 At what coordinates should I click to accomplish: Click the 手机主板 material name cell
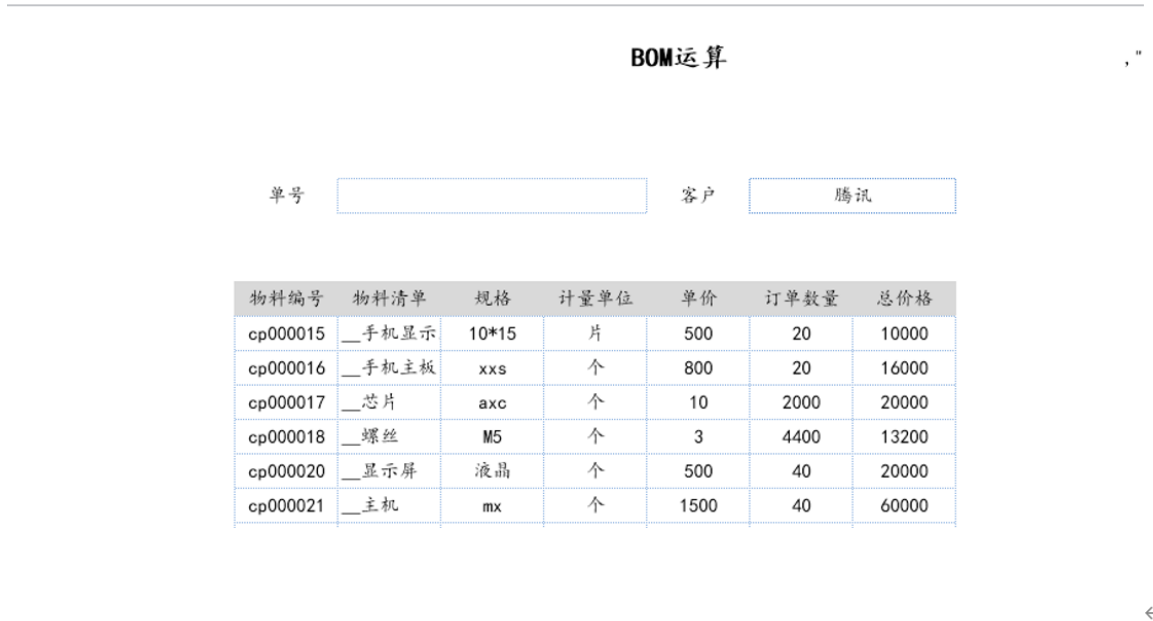click(x=389, y=368)
